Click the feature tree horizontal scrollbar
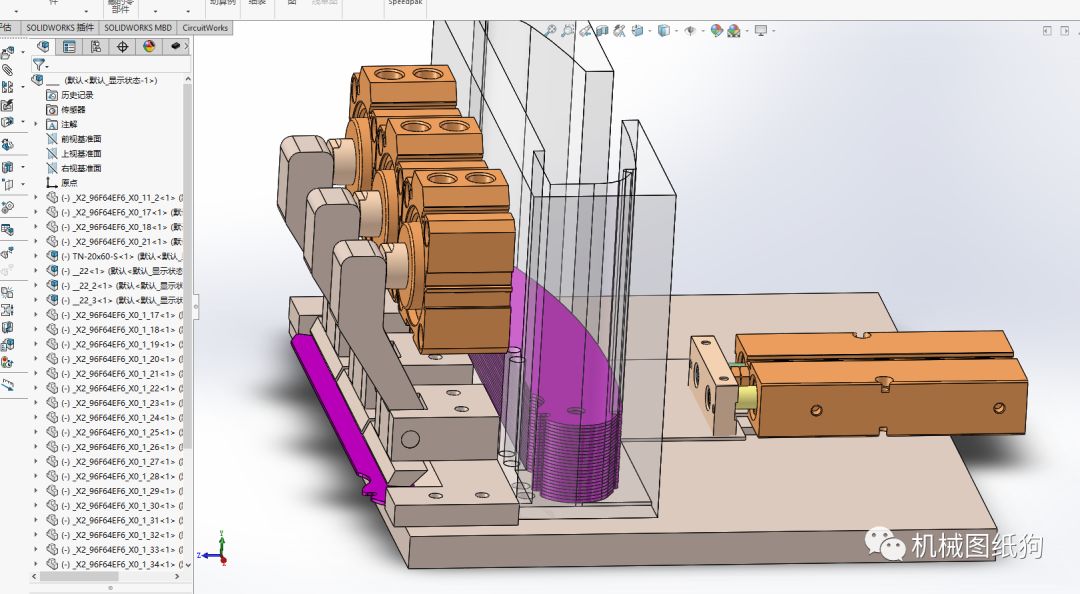This screenshot has height=594, width=1080. pos(80,577)
